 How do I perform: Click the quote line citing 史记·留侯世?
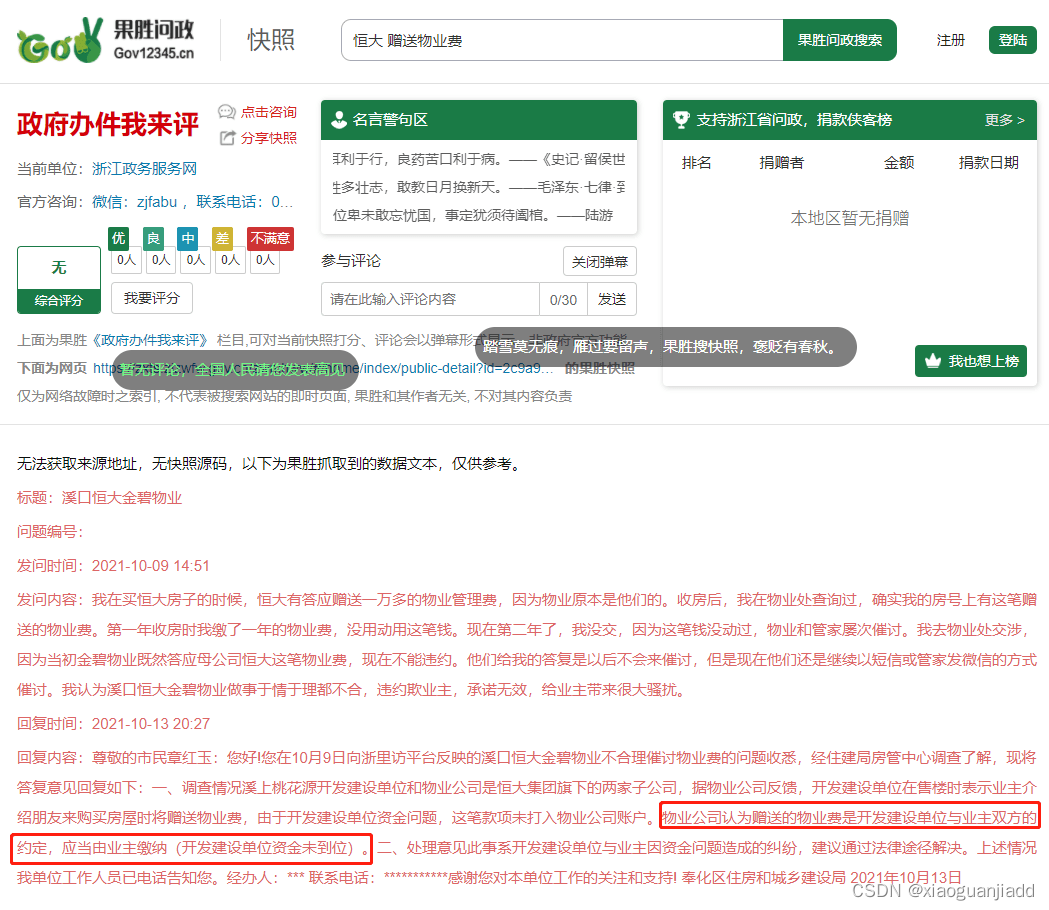point(479,159)
